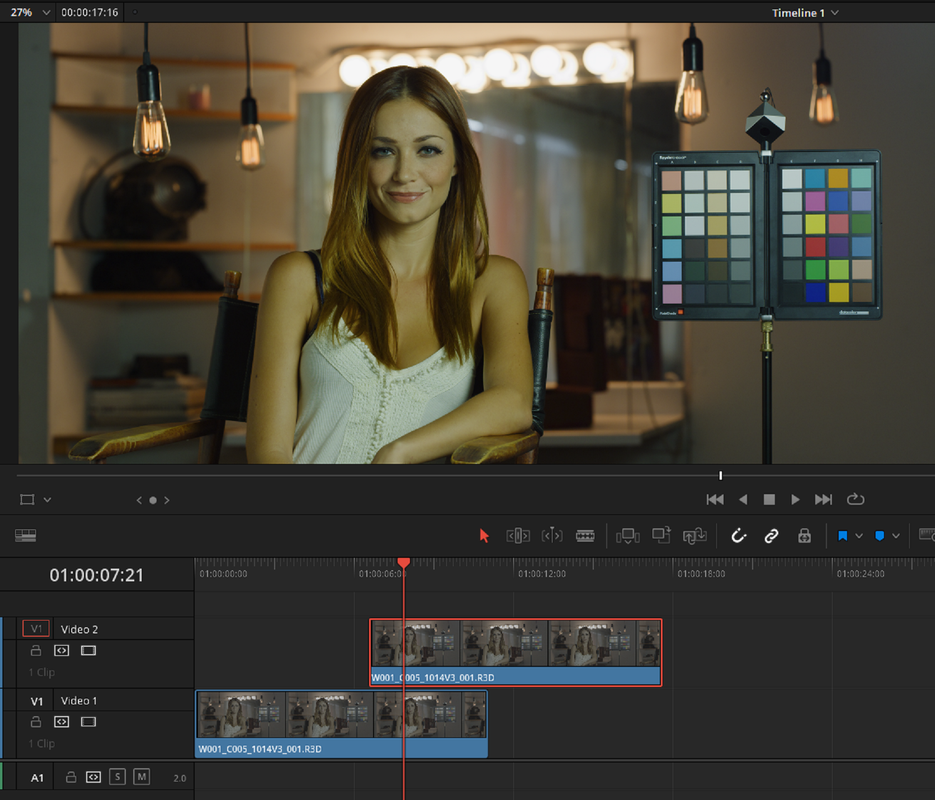935x800 pixels.
Task: Play the timeline in reverse
Action: (743, 500)
